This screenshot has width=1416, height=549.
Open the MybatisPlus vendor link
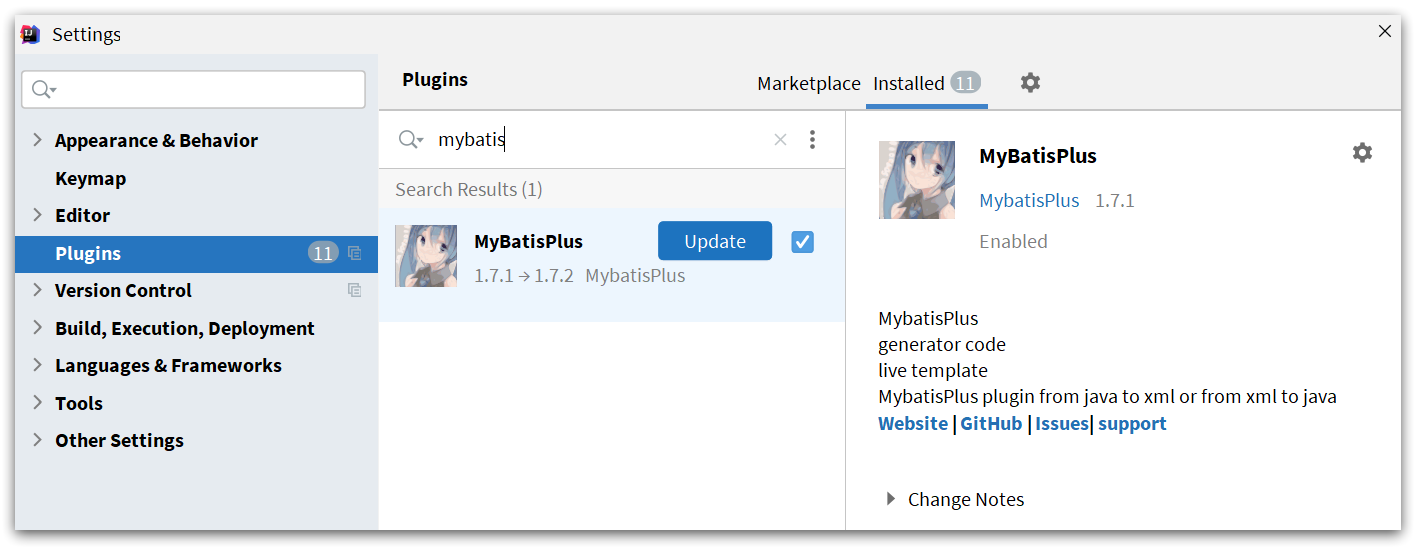pyautogui.click(x=1029, y=200)
